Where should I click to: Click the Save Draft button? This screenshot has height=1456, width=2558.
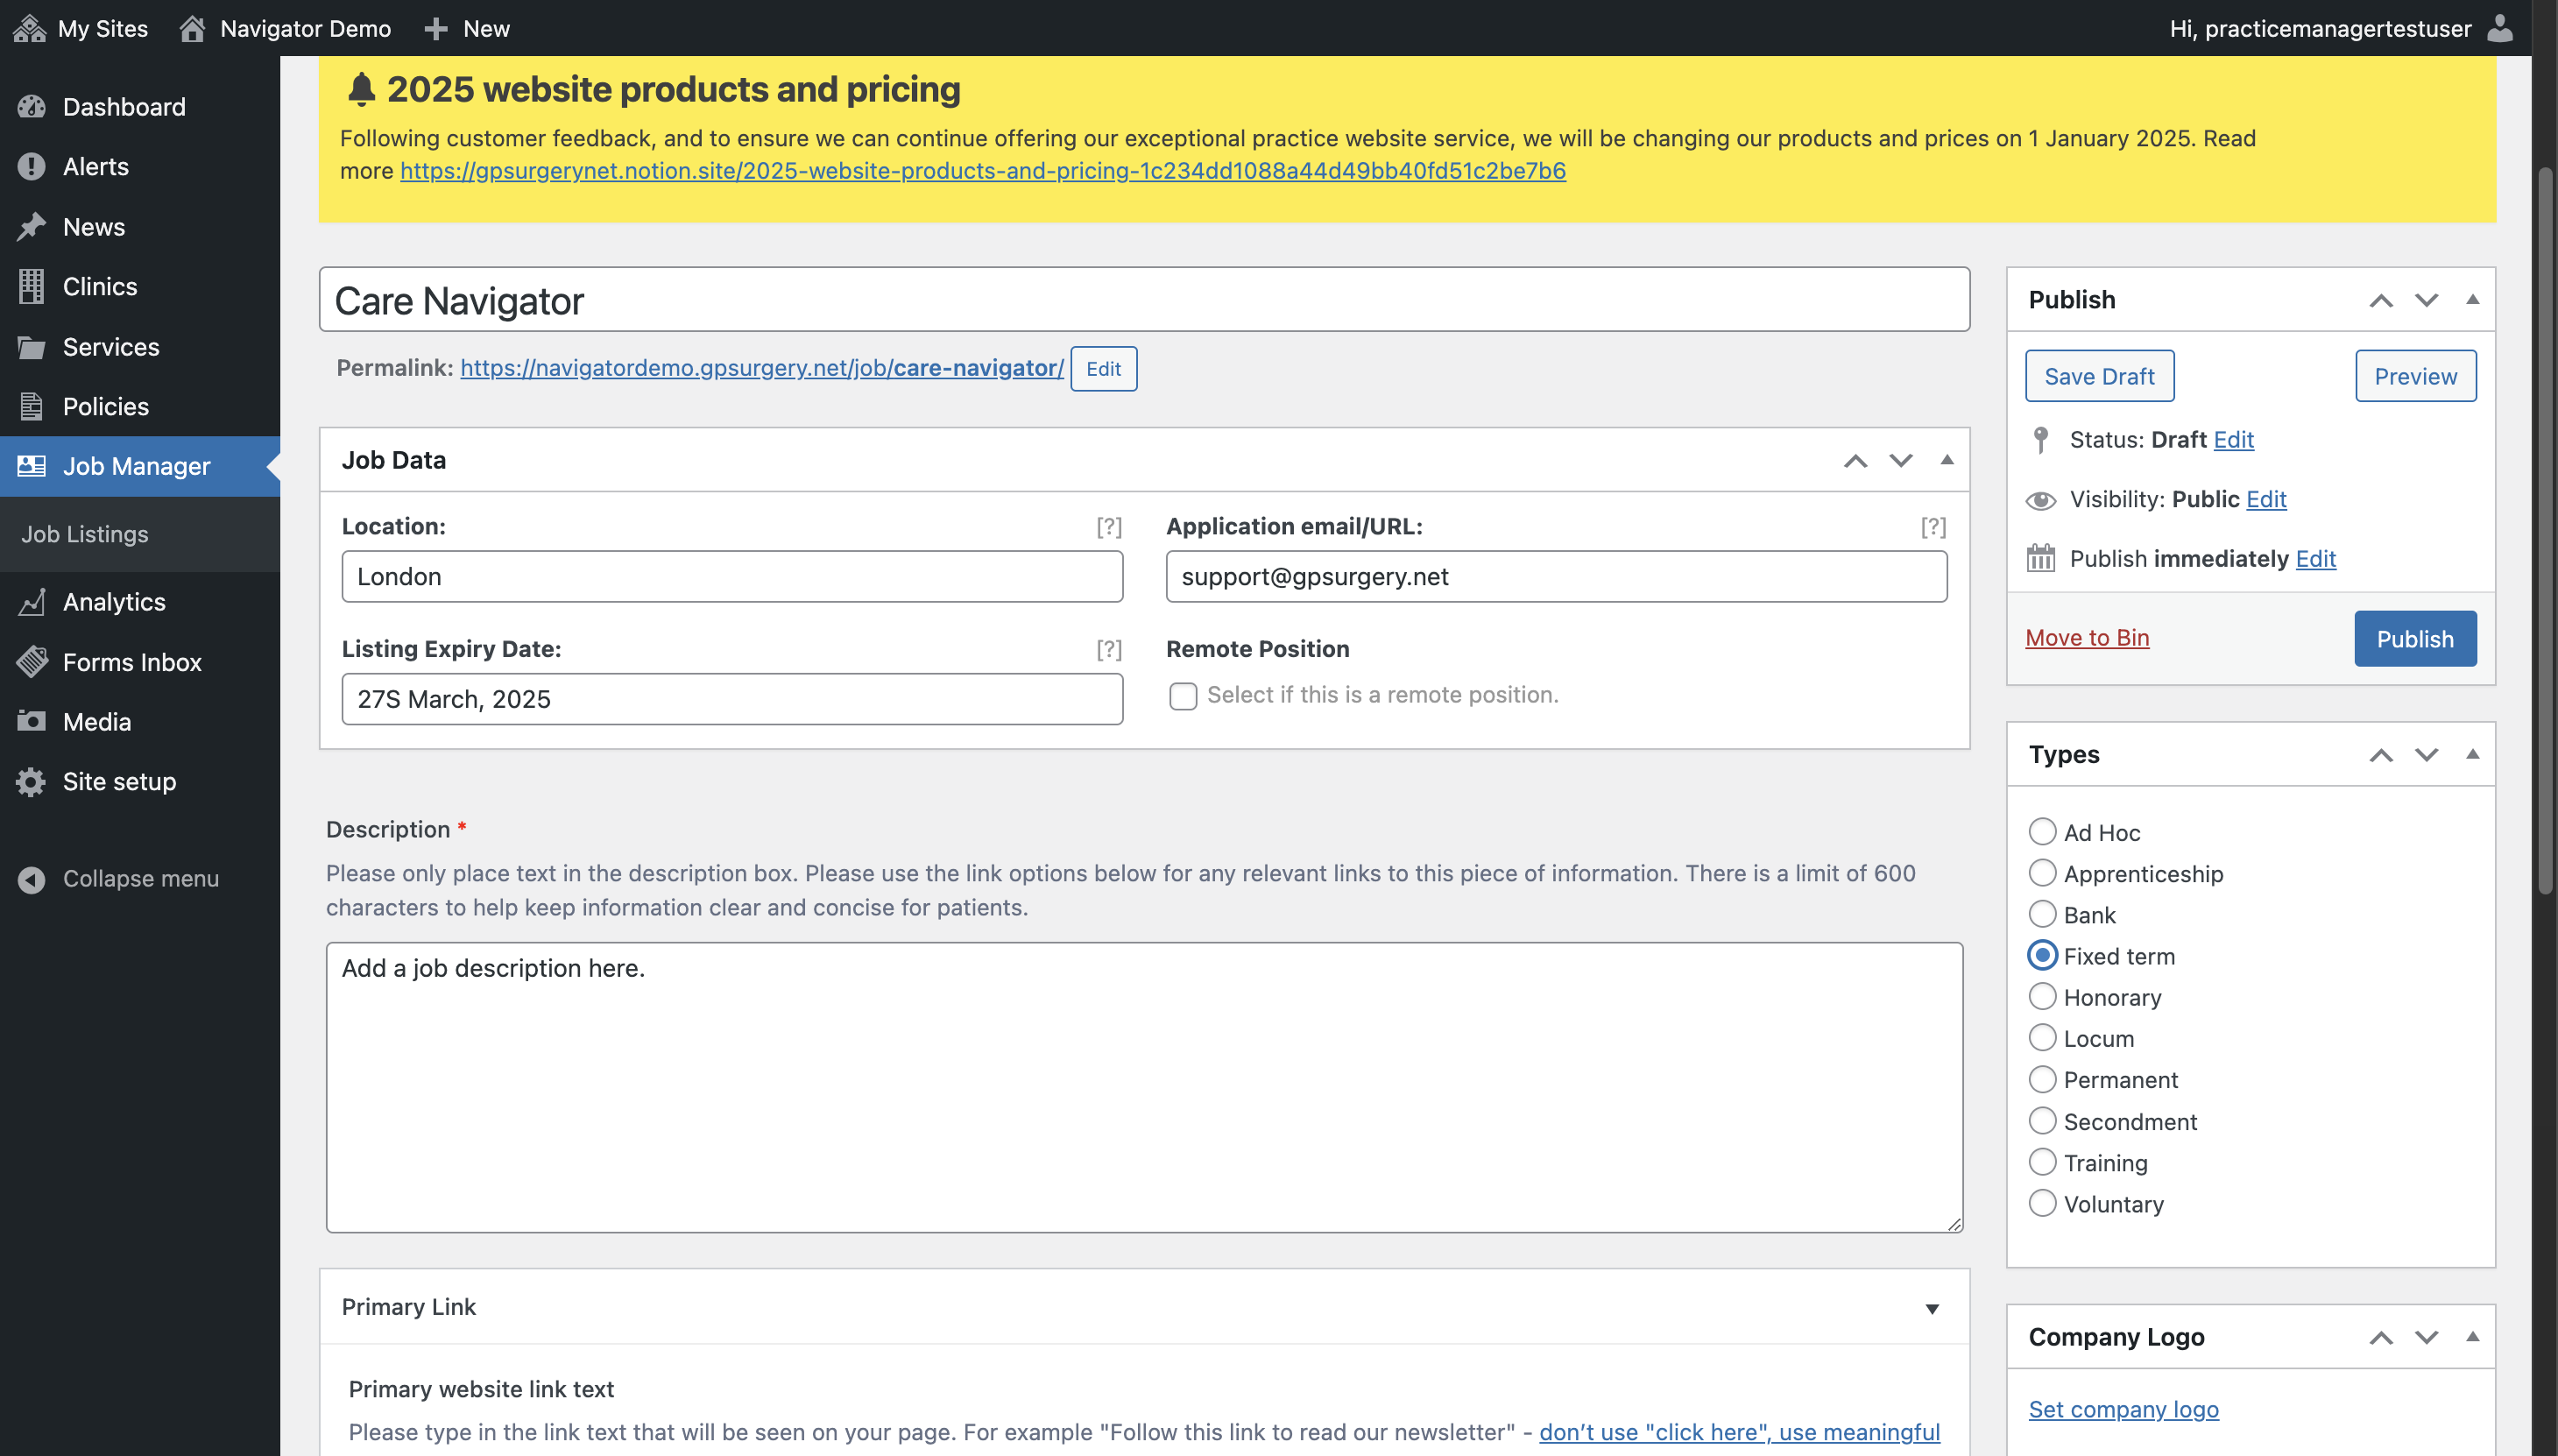pyautogui.click(x=2099, y=376)
